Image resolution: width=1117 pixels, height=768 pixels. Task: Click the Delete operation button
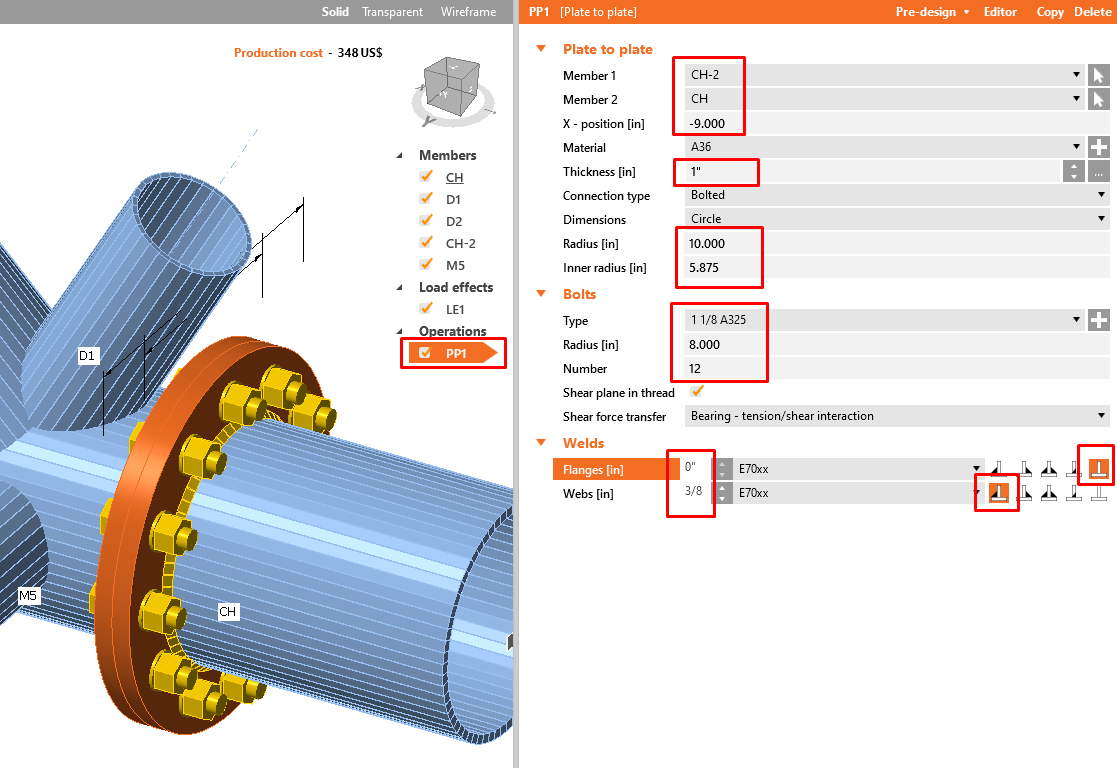tap(1092, 12)
